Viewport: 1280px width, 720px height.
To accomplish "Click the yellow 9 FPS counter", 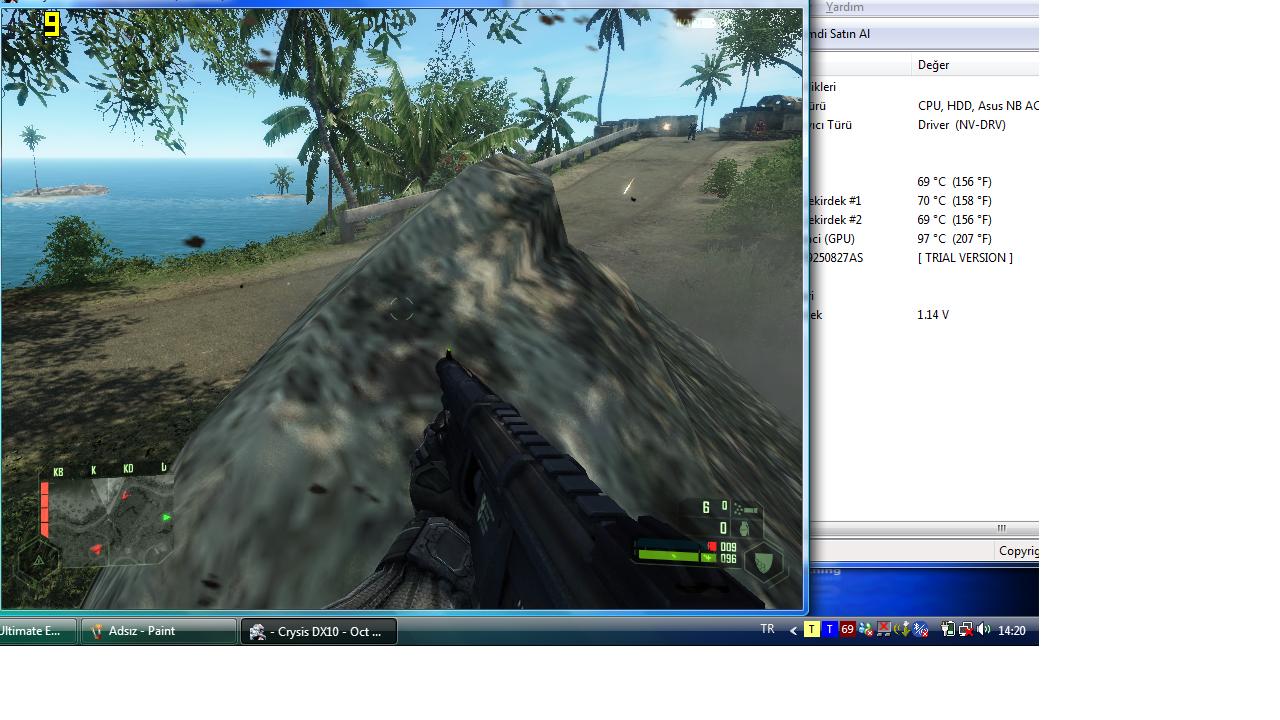I will coord(52,24).
